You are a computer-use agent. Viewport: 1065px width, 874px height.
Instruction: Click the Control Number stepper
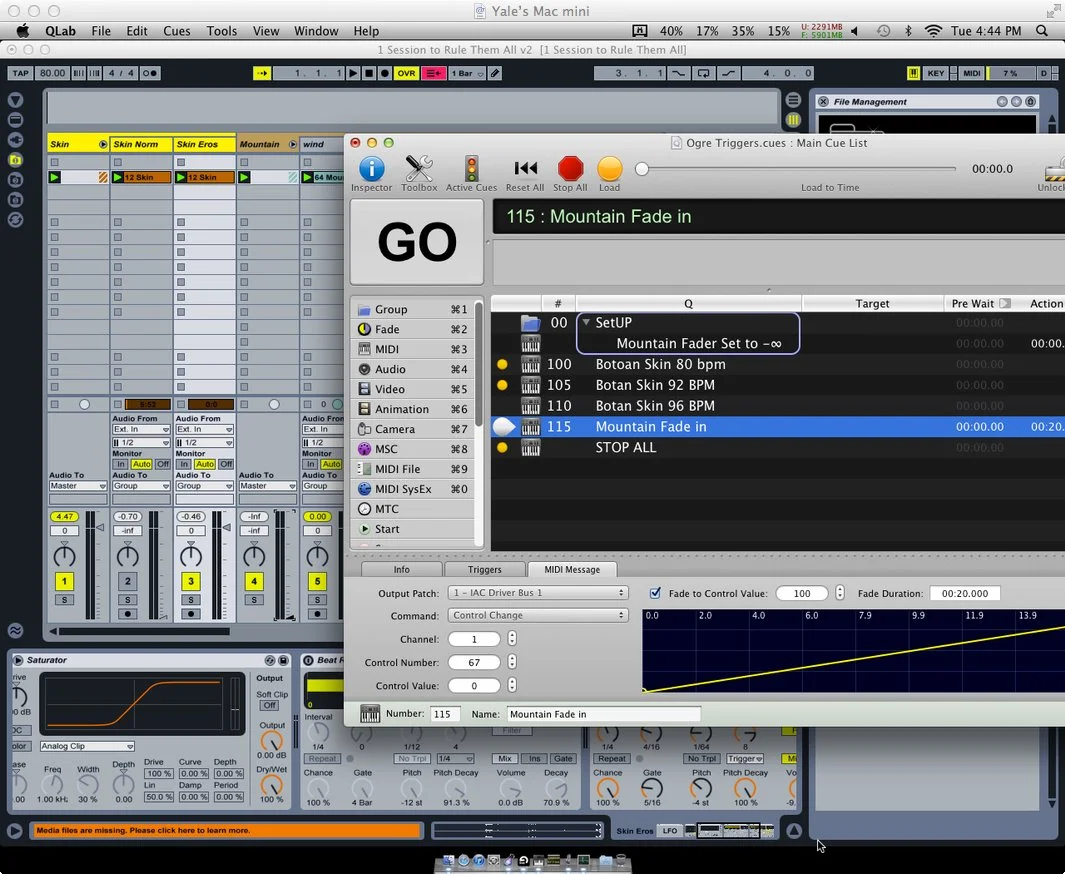click(512, 662)
